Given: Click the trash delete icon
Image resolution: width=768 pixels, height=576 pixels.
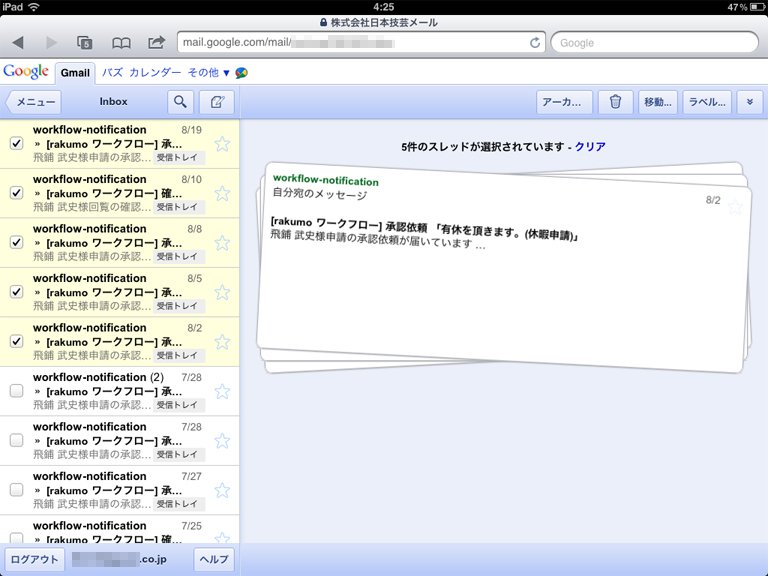Looking at the screenshot, I should point(615,102).
